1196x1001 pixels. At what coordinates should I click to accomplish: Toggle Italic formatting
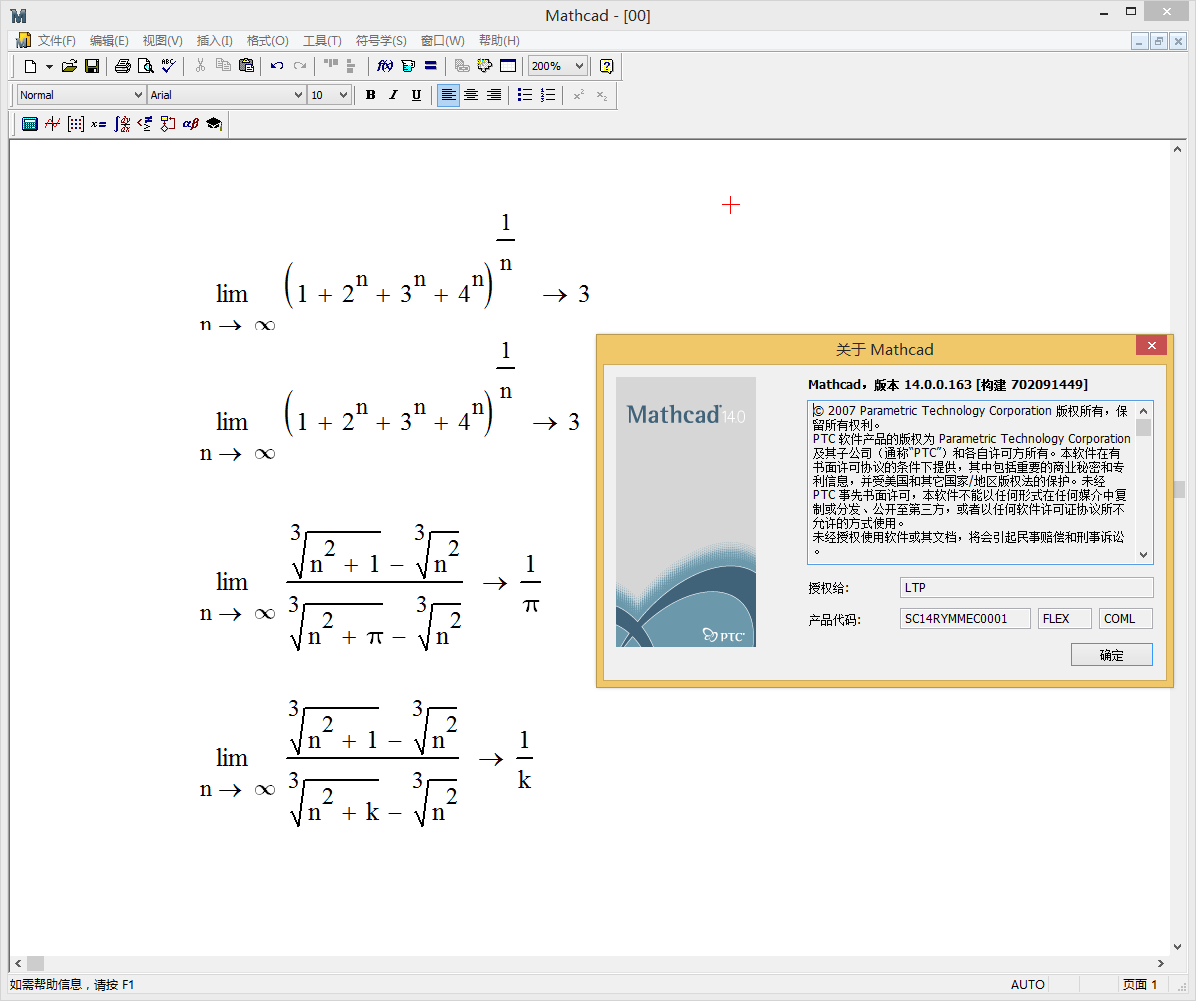click(393, 95)
